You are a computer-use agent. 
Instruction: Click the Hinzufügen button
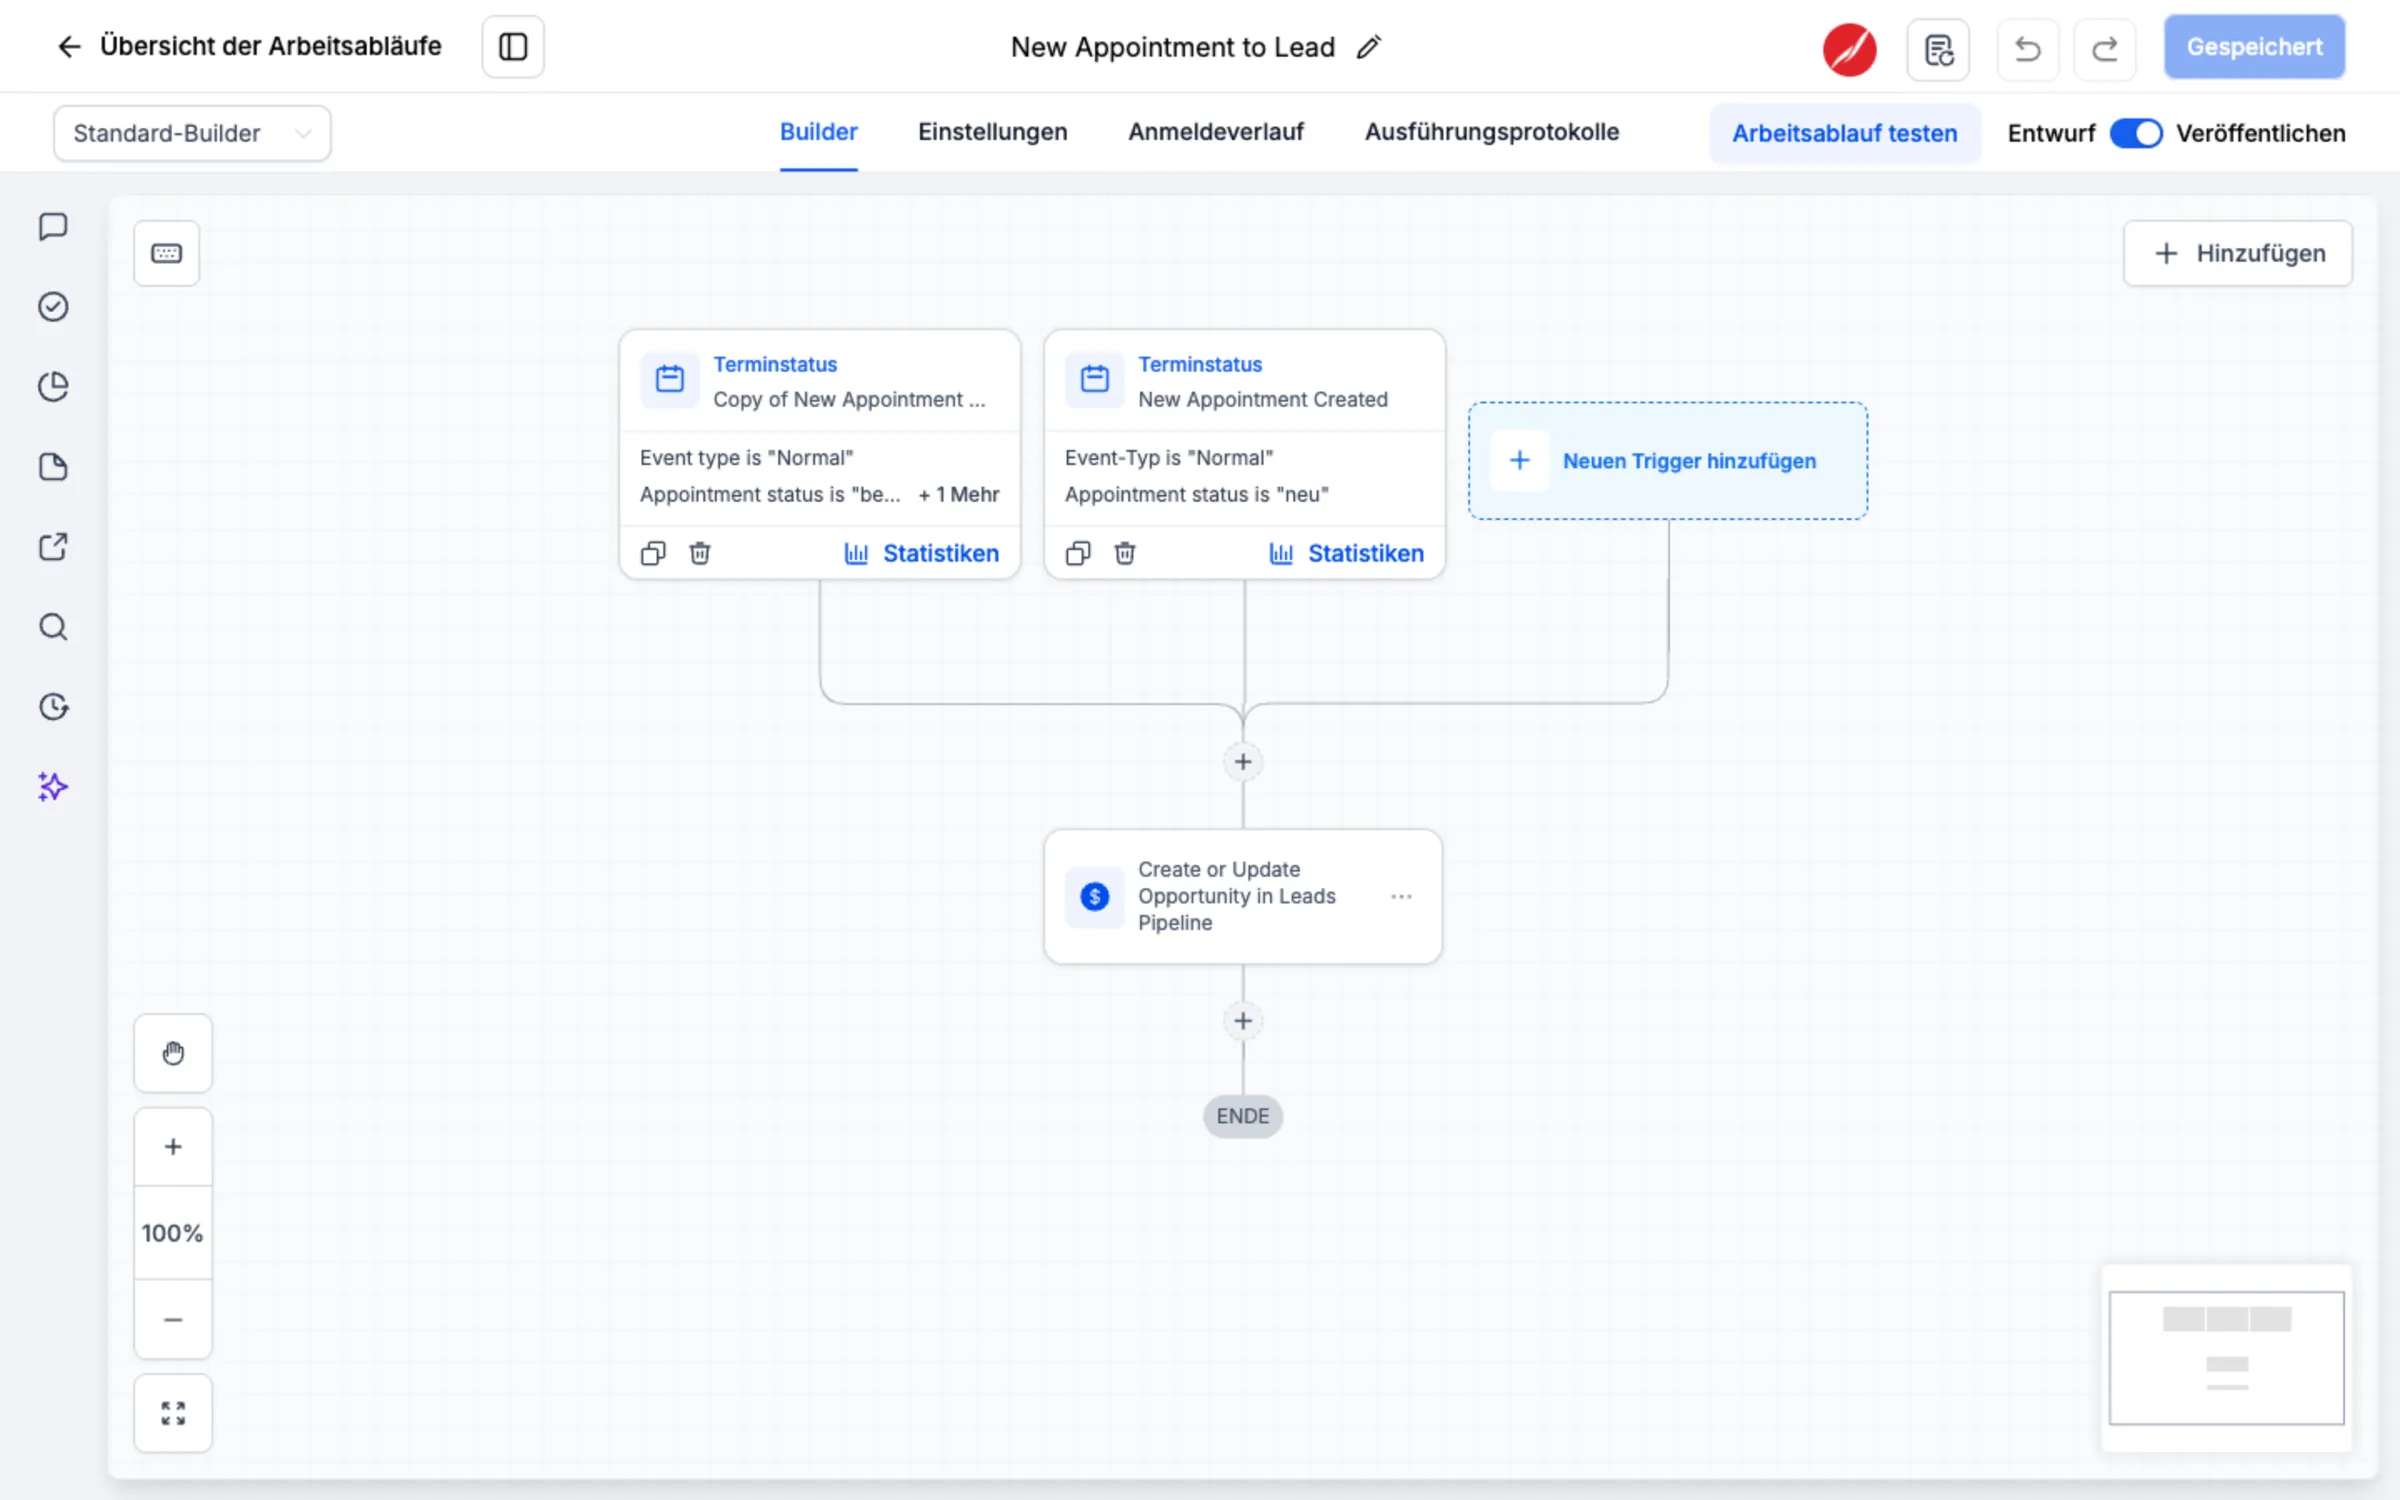(x=2238, y=253)
